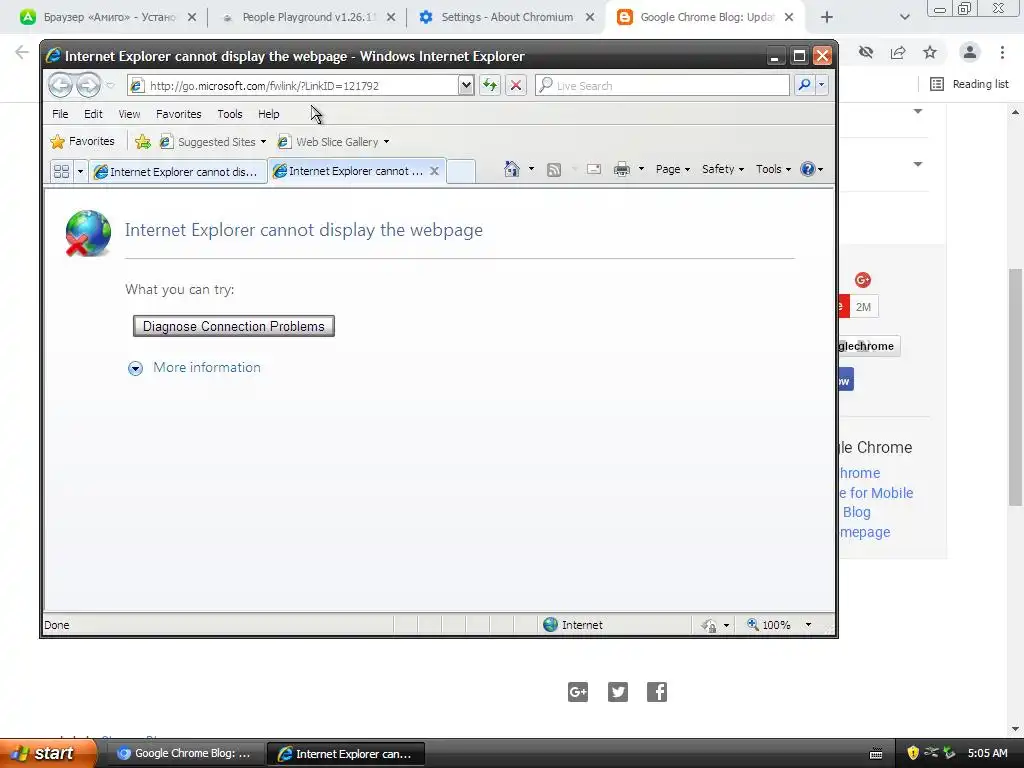Add to Favorites Bar star icon
This screenshot has height=768, width=1024.
tap(143, 141)
